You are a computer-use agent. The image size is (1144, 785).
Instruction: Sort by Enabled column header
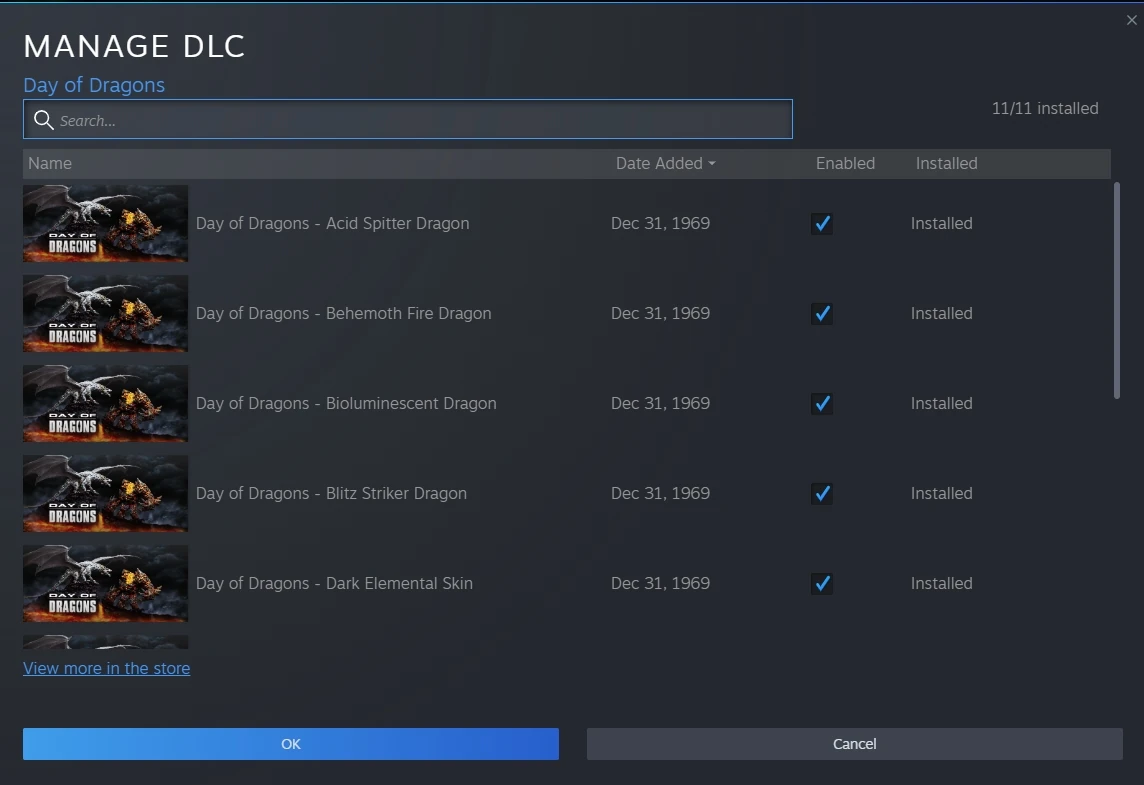(x=845, y=163)
